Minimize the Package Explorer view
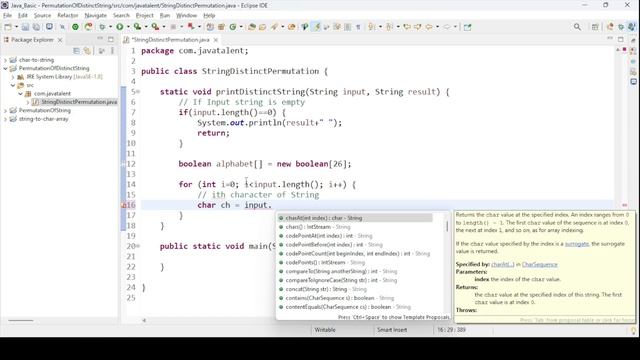Viewport: 640px width, 360px height. [100, 39]
